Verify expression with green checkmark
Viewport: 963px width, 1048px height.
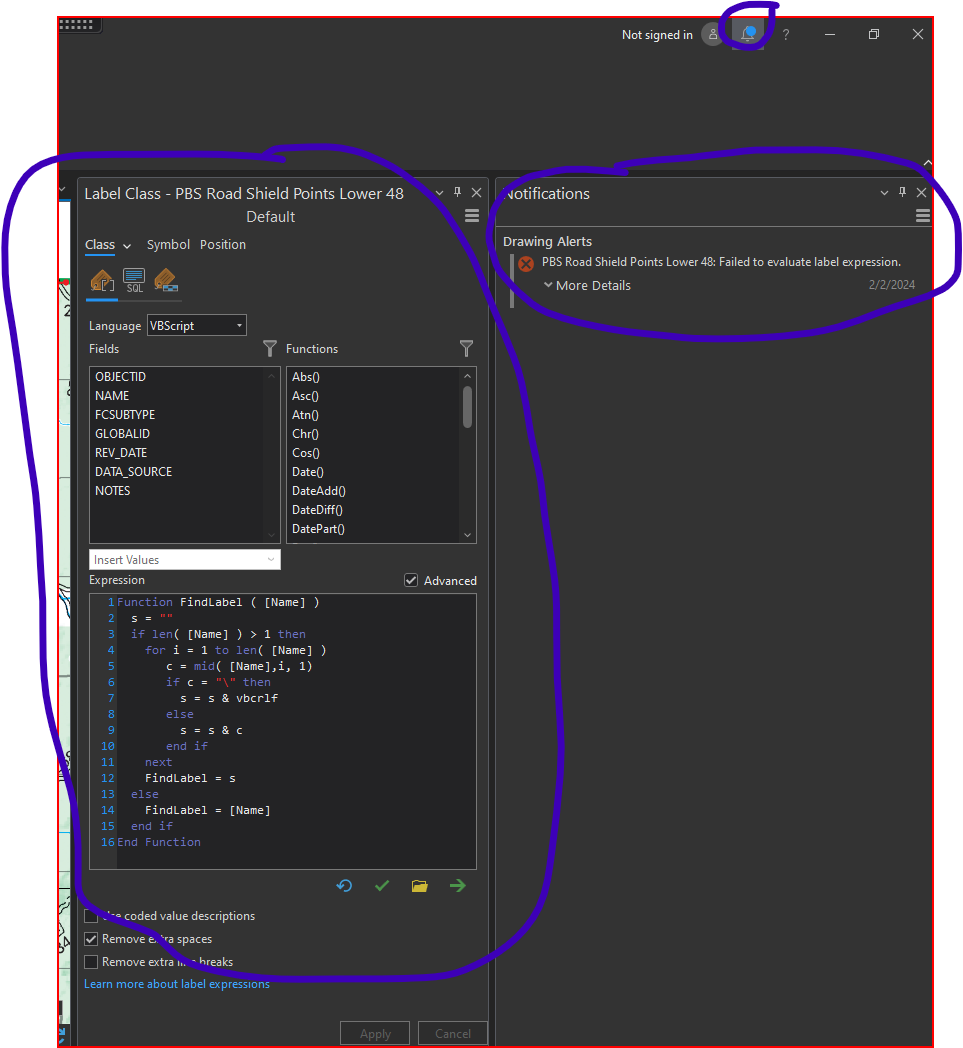382,886
